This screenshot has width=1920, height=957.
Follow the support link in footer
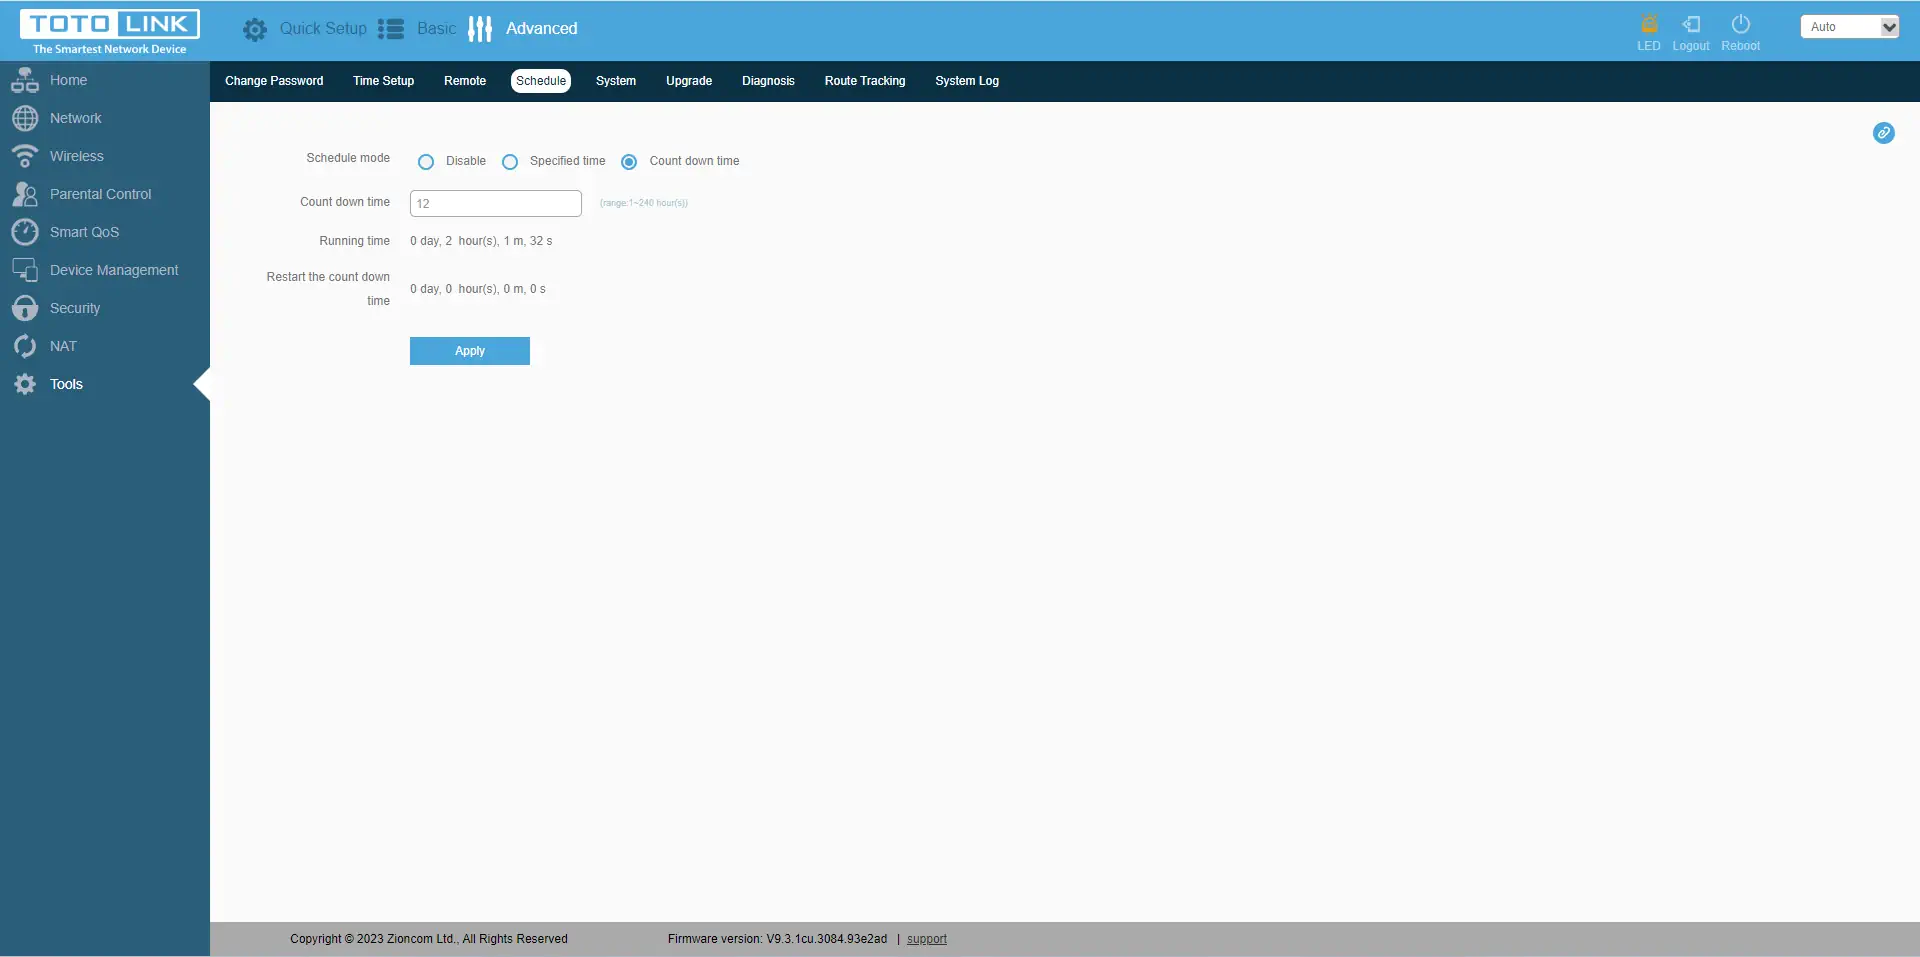point(926,939)
